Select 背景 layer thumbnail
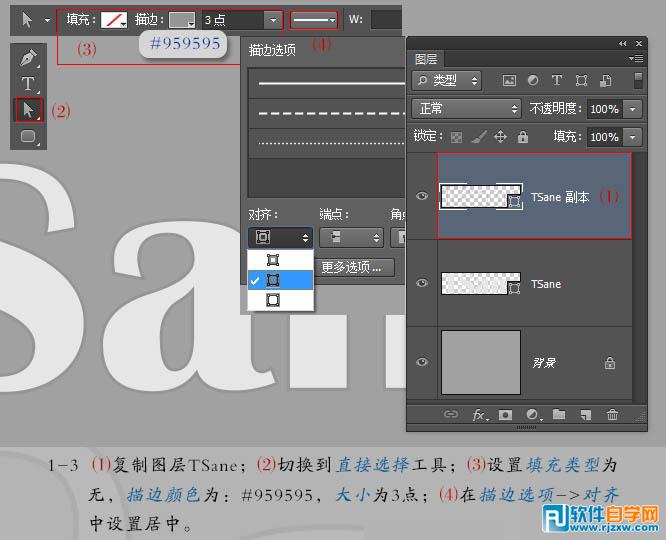 (481, 362)
